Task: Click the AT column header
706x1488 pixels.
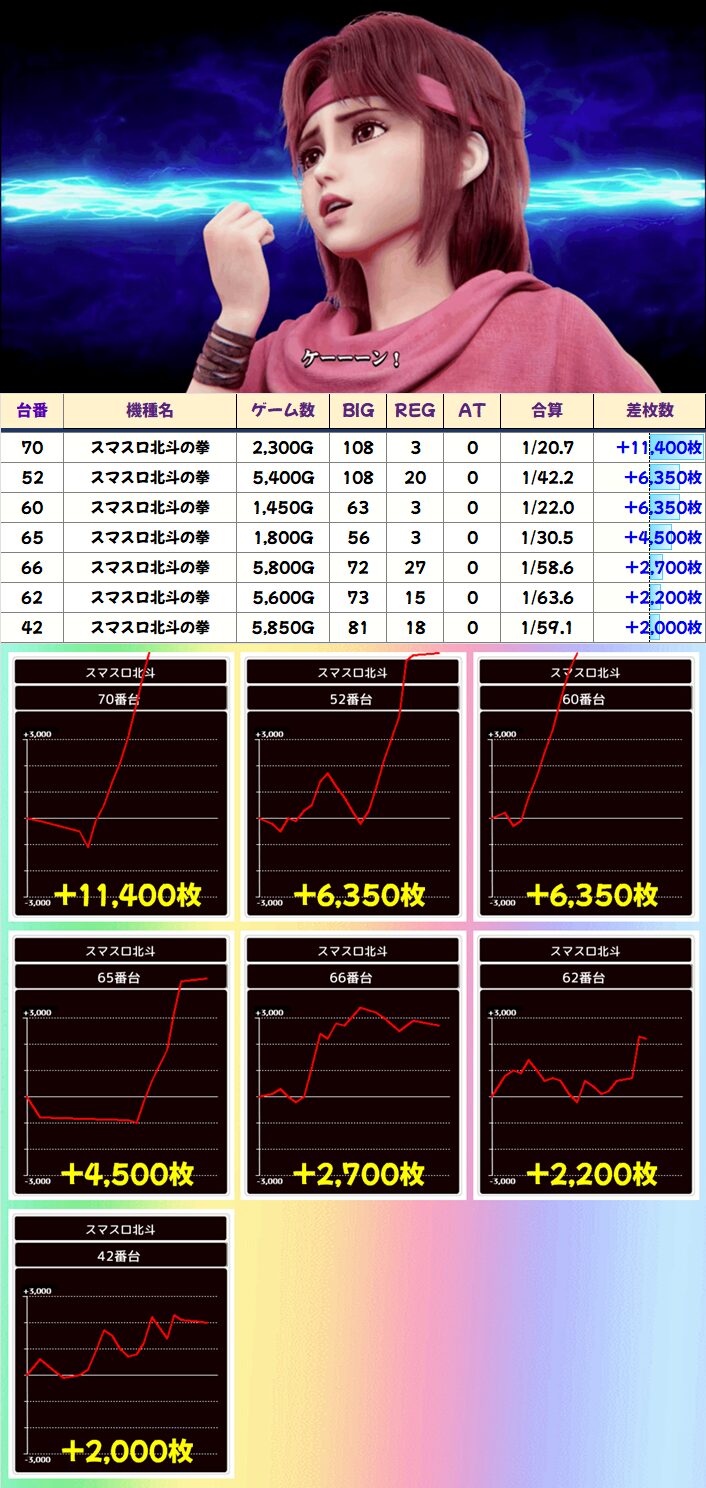Action: pos(472,410)
